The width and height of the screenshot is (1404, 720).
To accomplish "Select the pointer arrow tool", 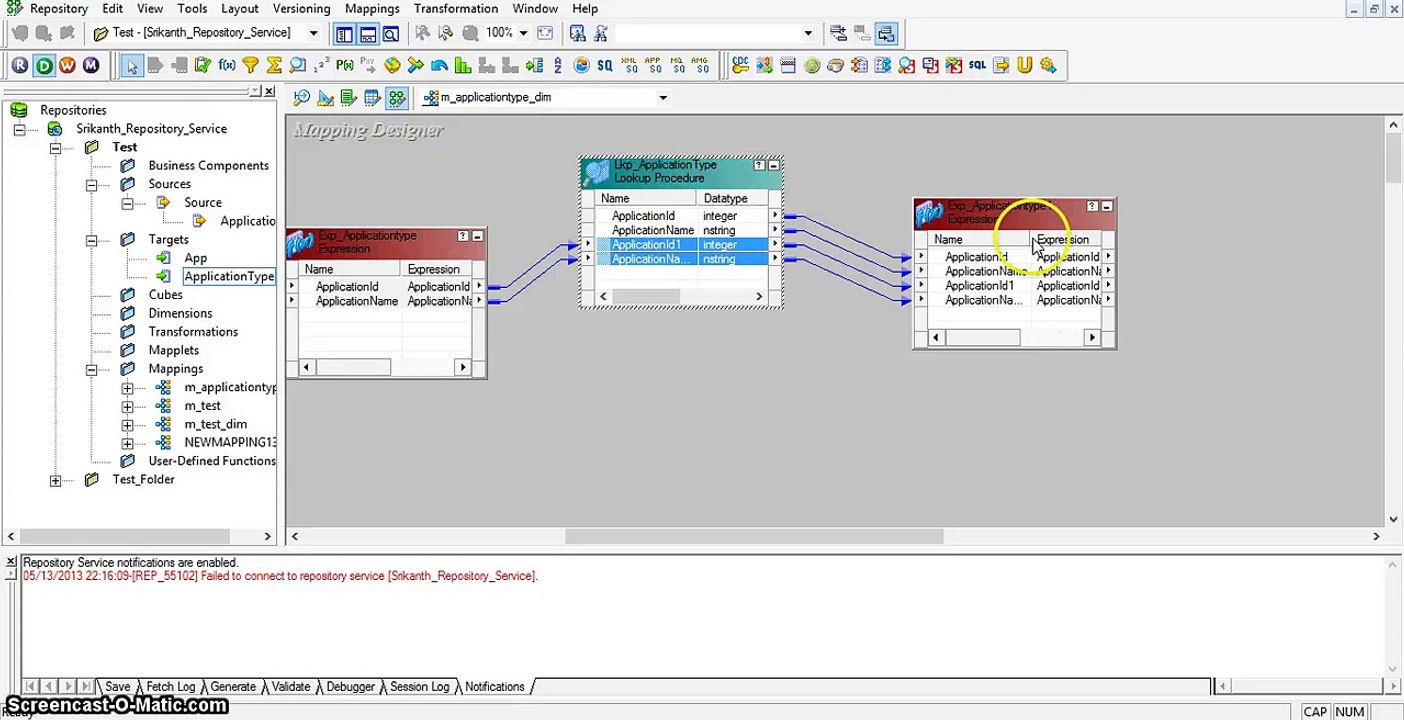I will click(131, 66).
